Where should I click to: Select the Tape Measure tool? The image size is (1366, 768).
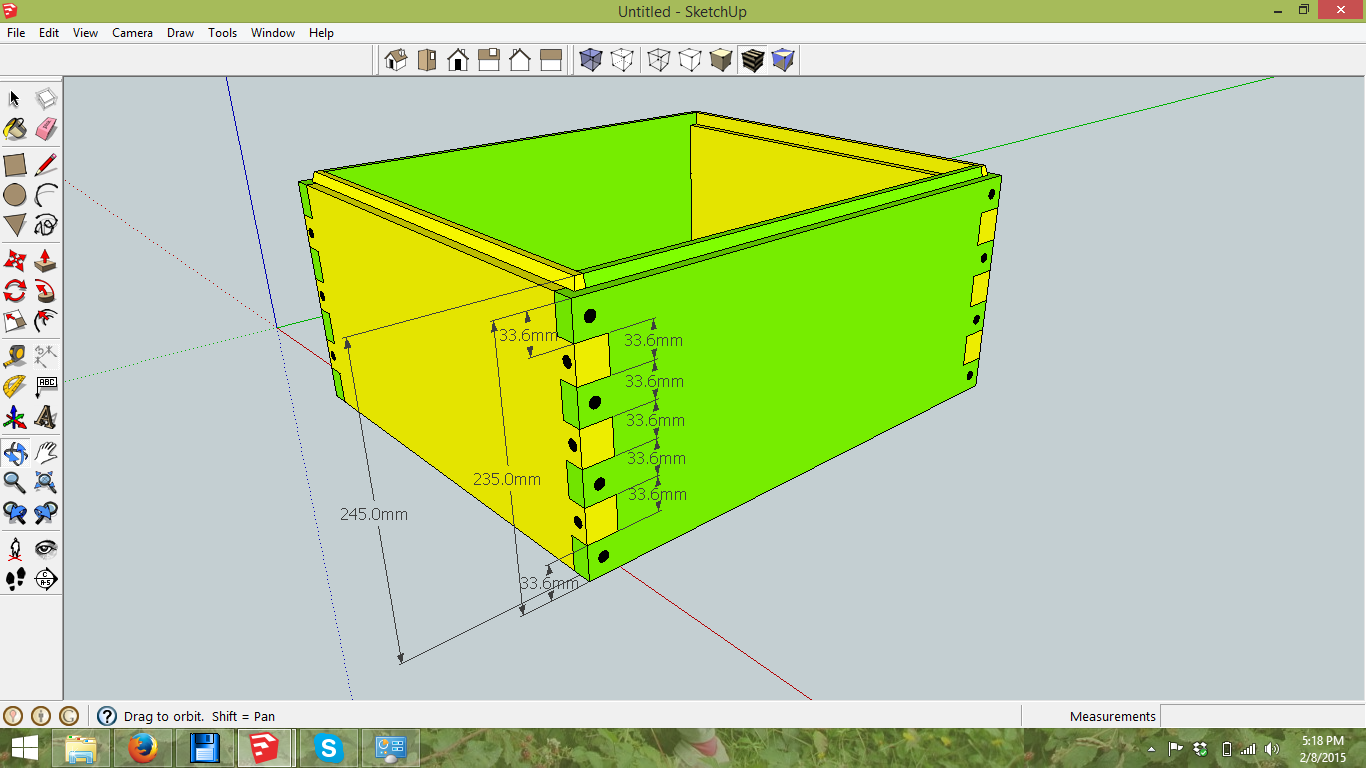(x=15, y=355)
